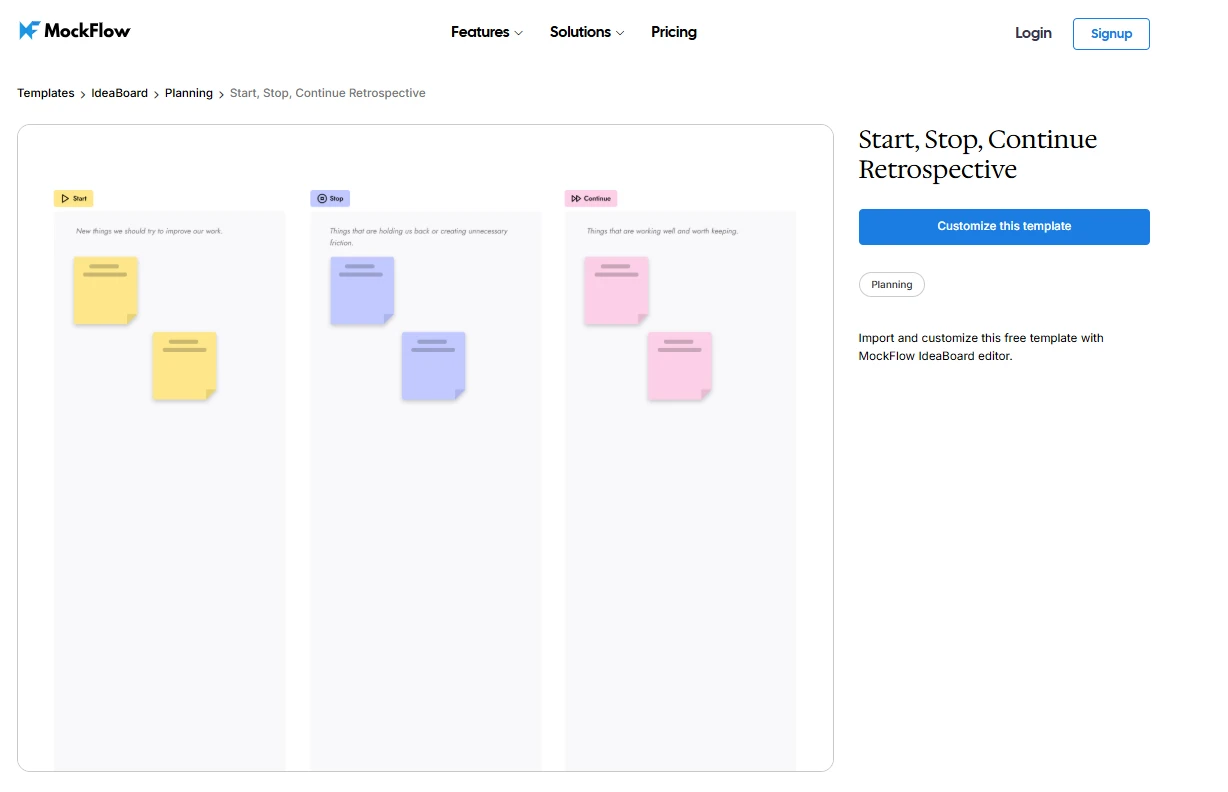
Task: Click the Signup button
Action: 1111,33
